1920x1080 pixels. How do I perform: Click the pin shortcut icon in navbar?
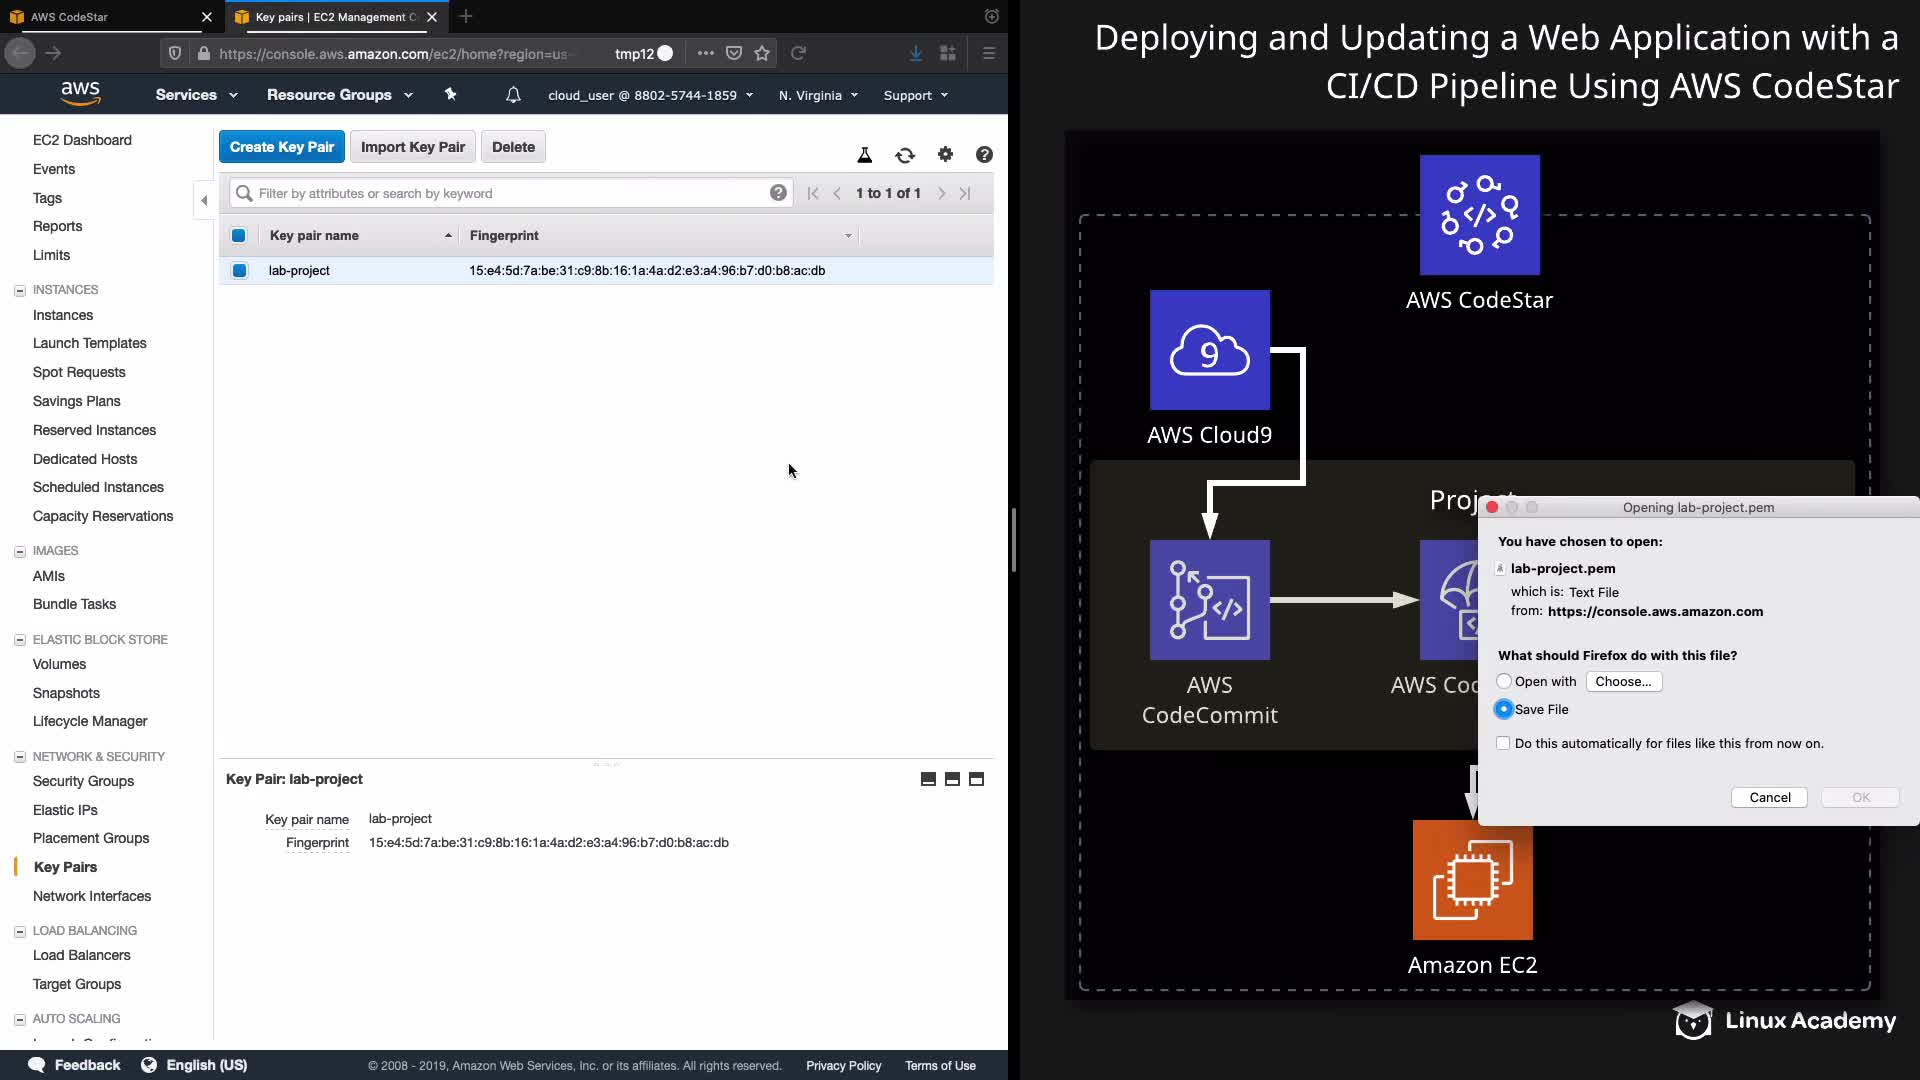[x=450, y=94]
